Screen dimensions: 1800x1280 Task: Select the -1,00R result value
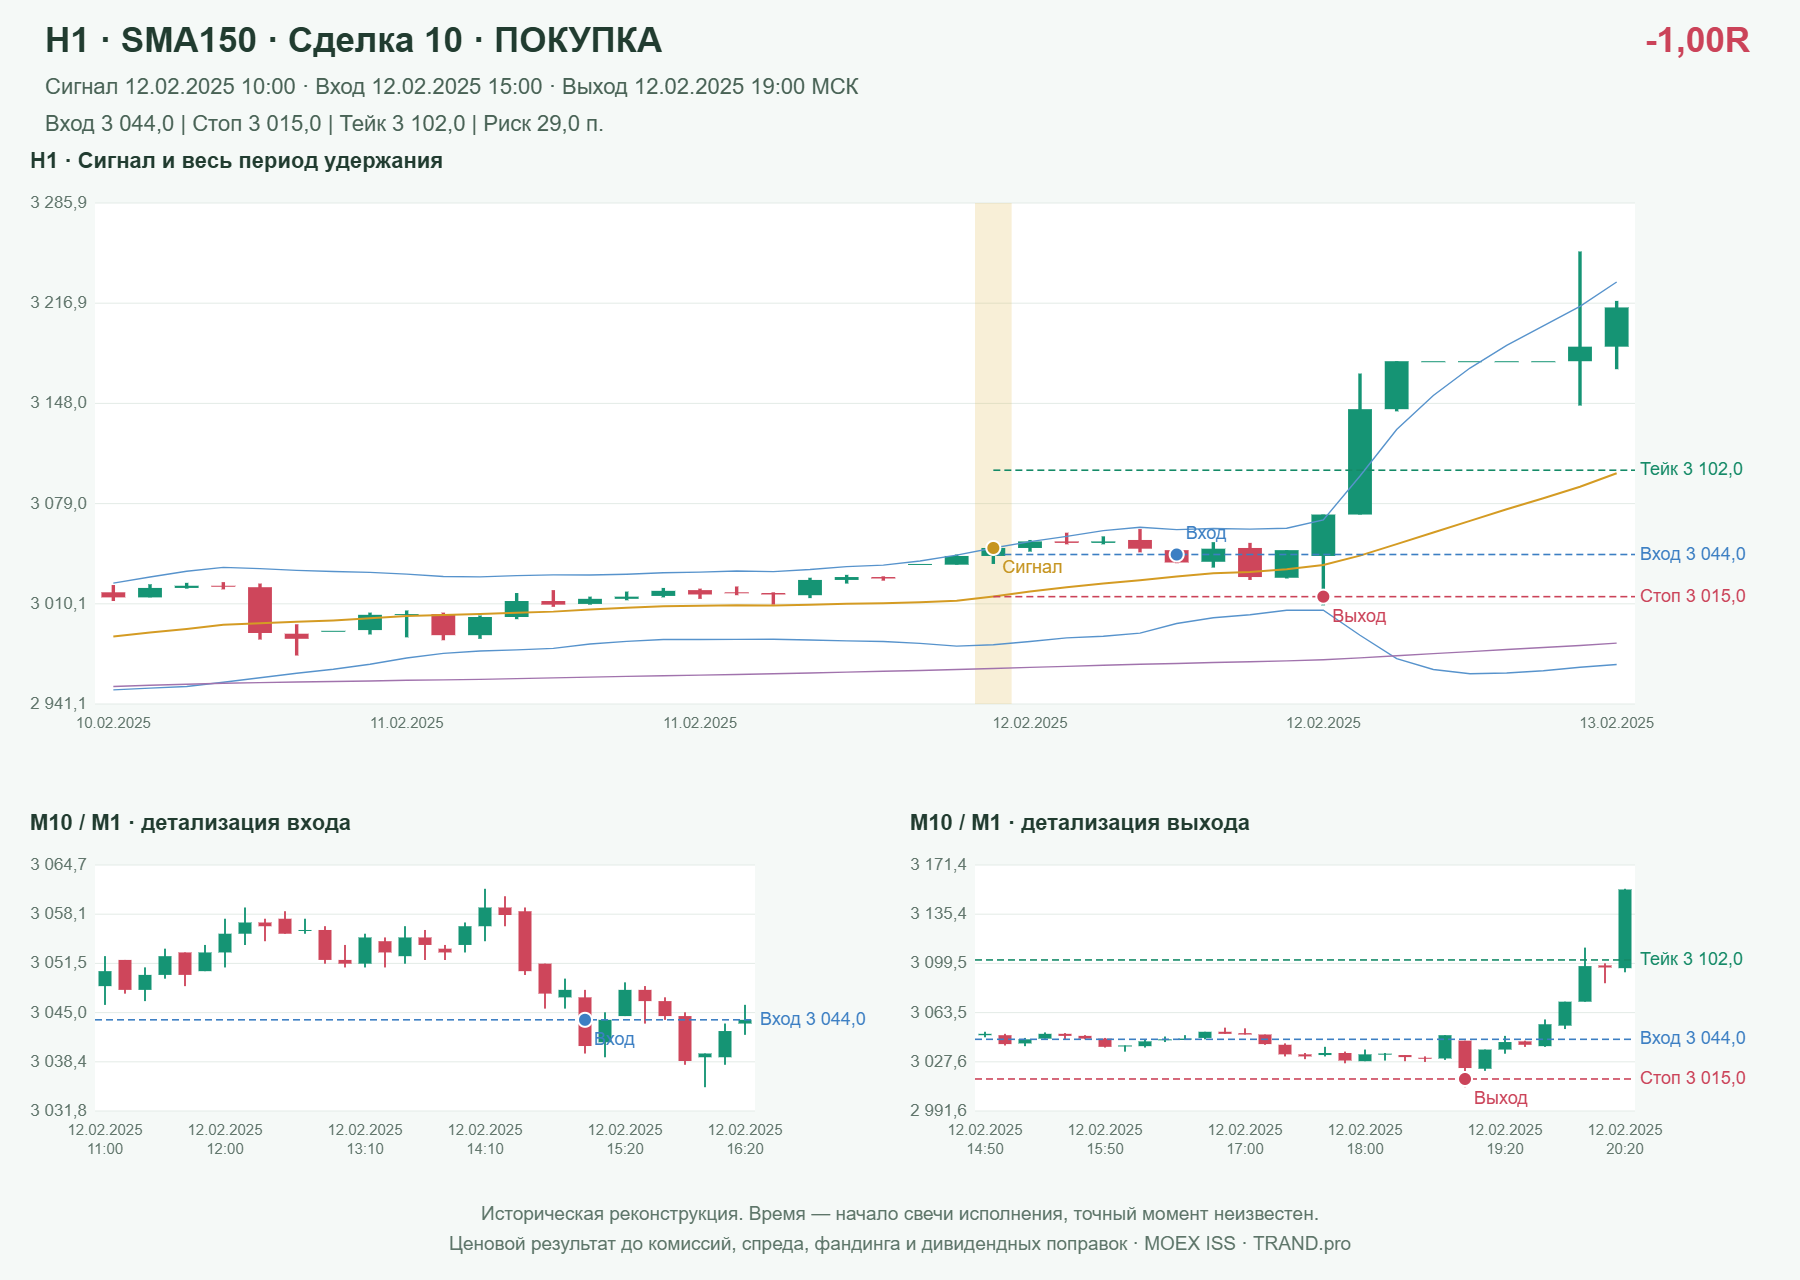(x=1697, y=40)
